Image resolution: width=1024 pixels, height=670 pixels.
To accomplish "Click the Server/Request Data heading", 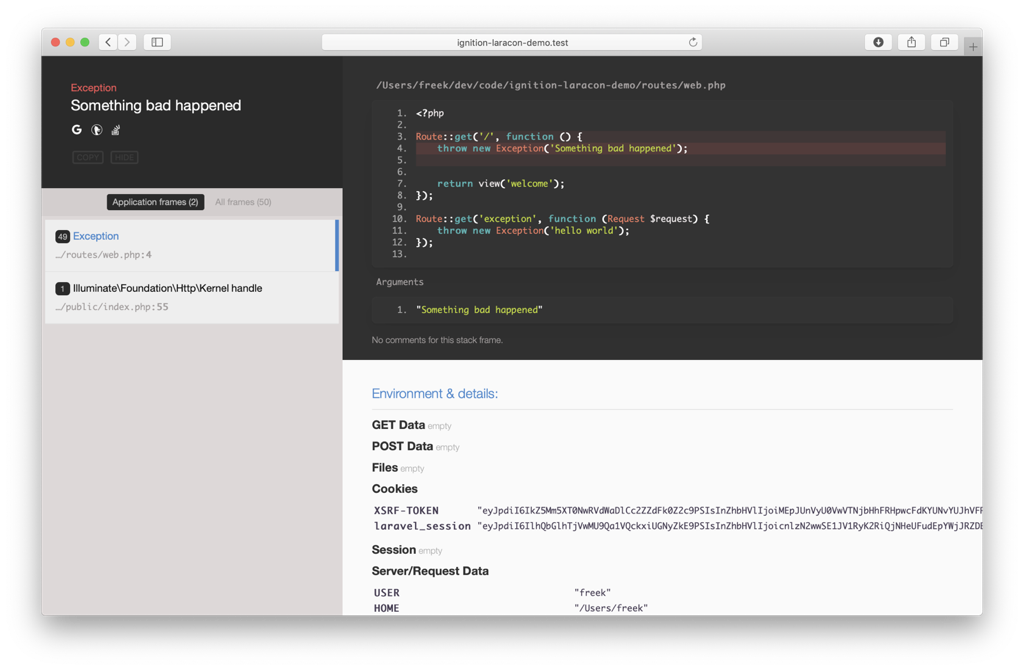I will coord(430,571).
